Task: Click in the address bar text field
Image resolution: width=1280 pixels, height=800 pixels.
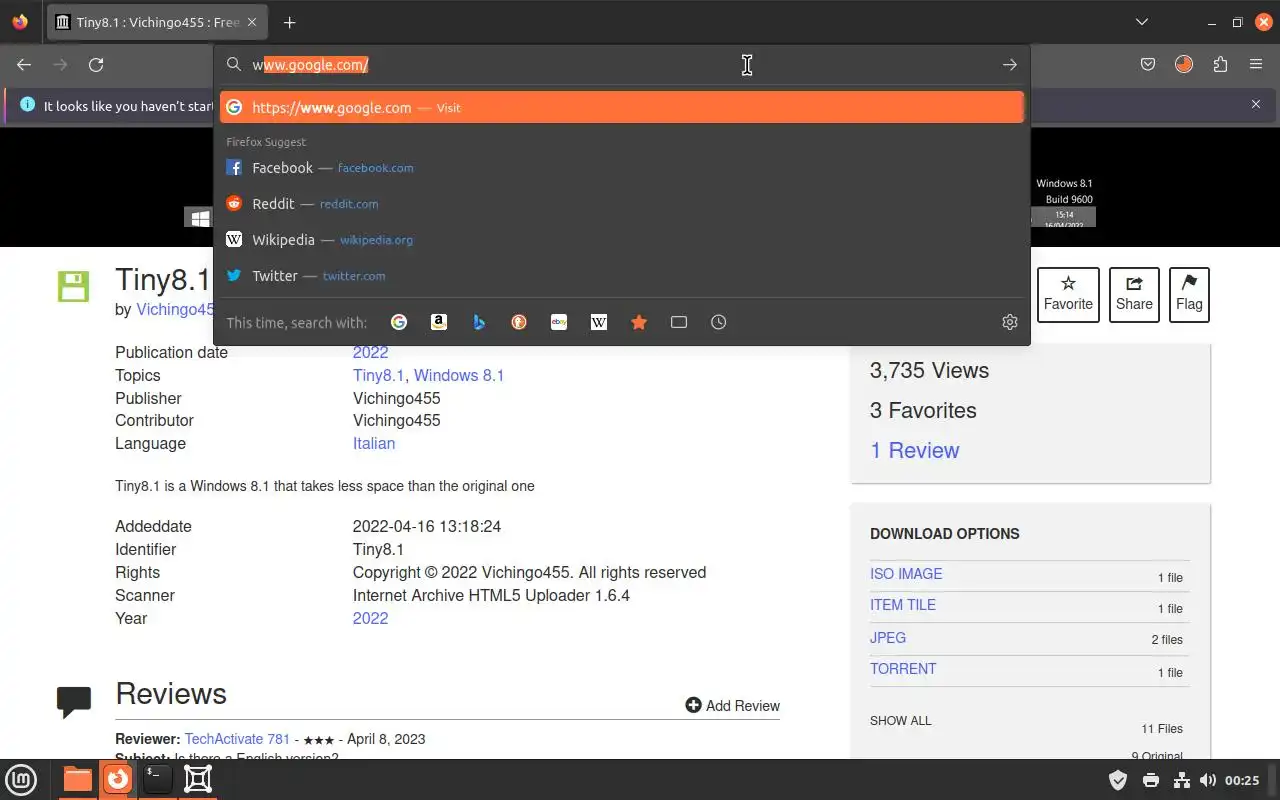Action: (x=620, y=65)
